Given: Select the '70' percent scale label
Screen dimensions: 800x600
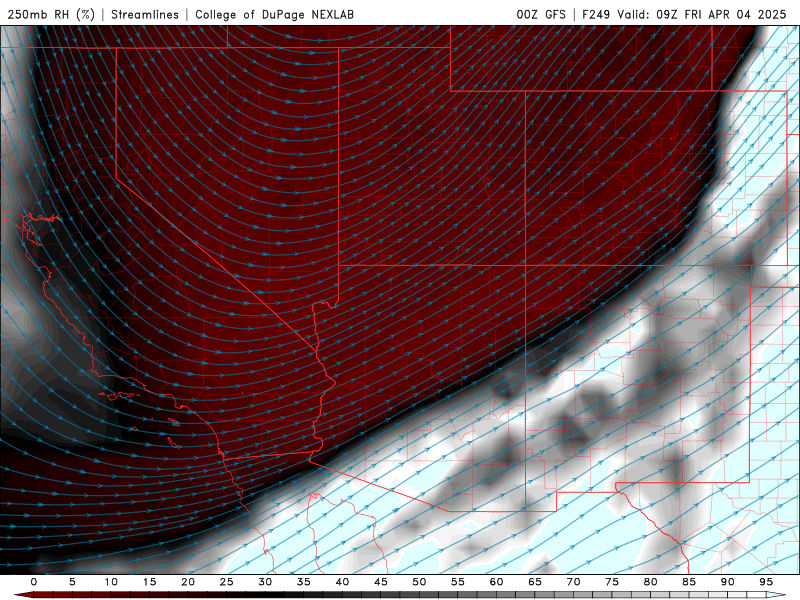Looking at the screenshot, I should coord(573,582).
